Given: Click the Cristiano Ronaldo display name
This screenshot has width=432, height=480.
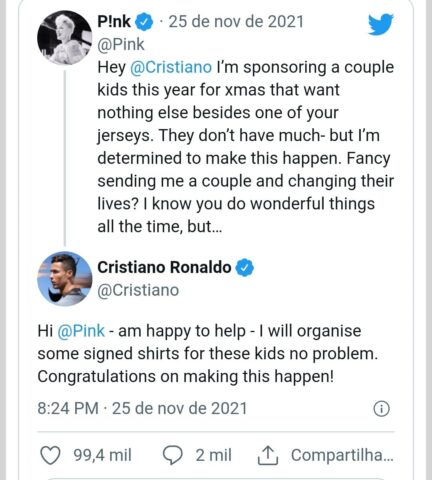Looking at the screenshot, I should tap(164, 267).
